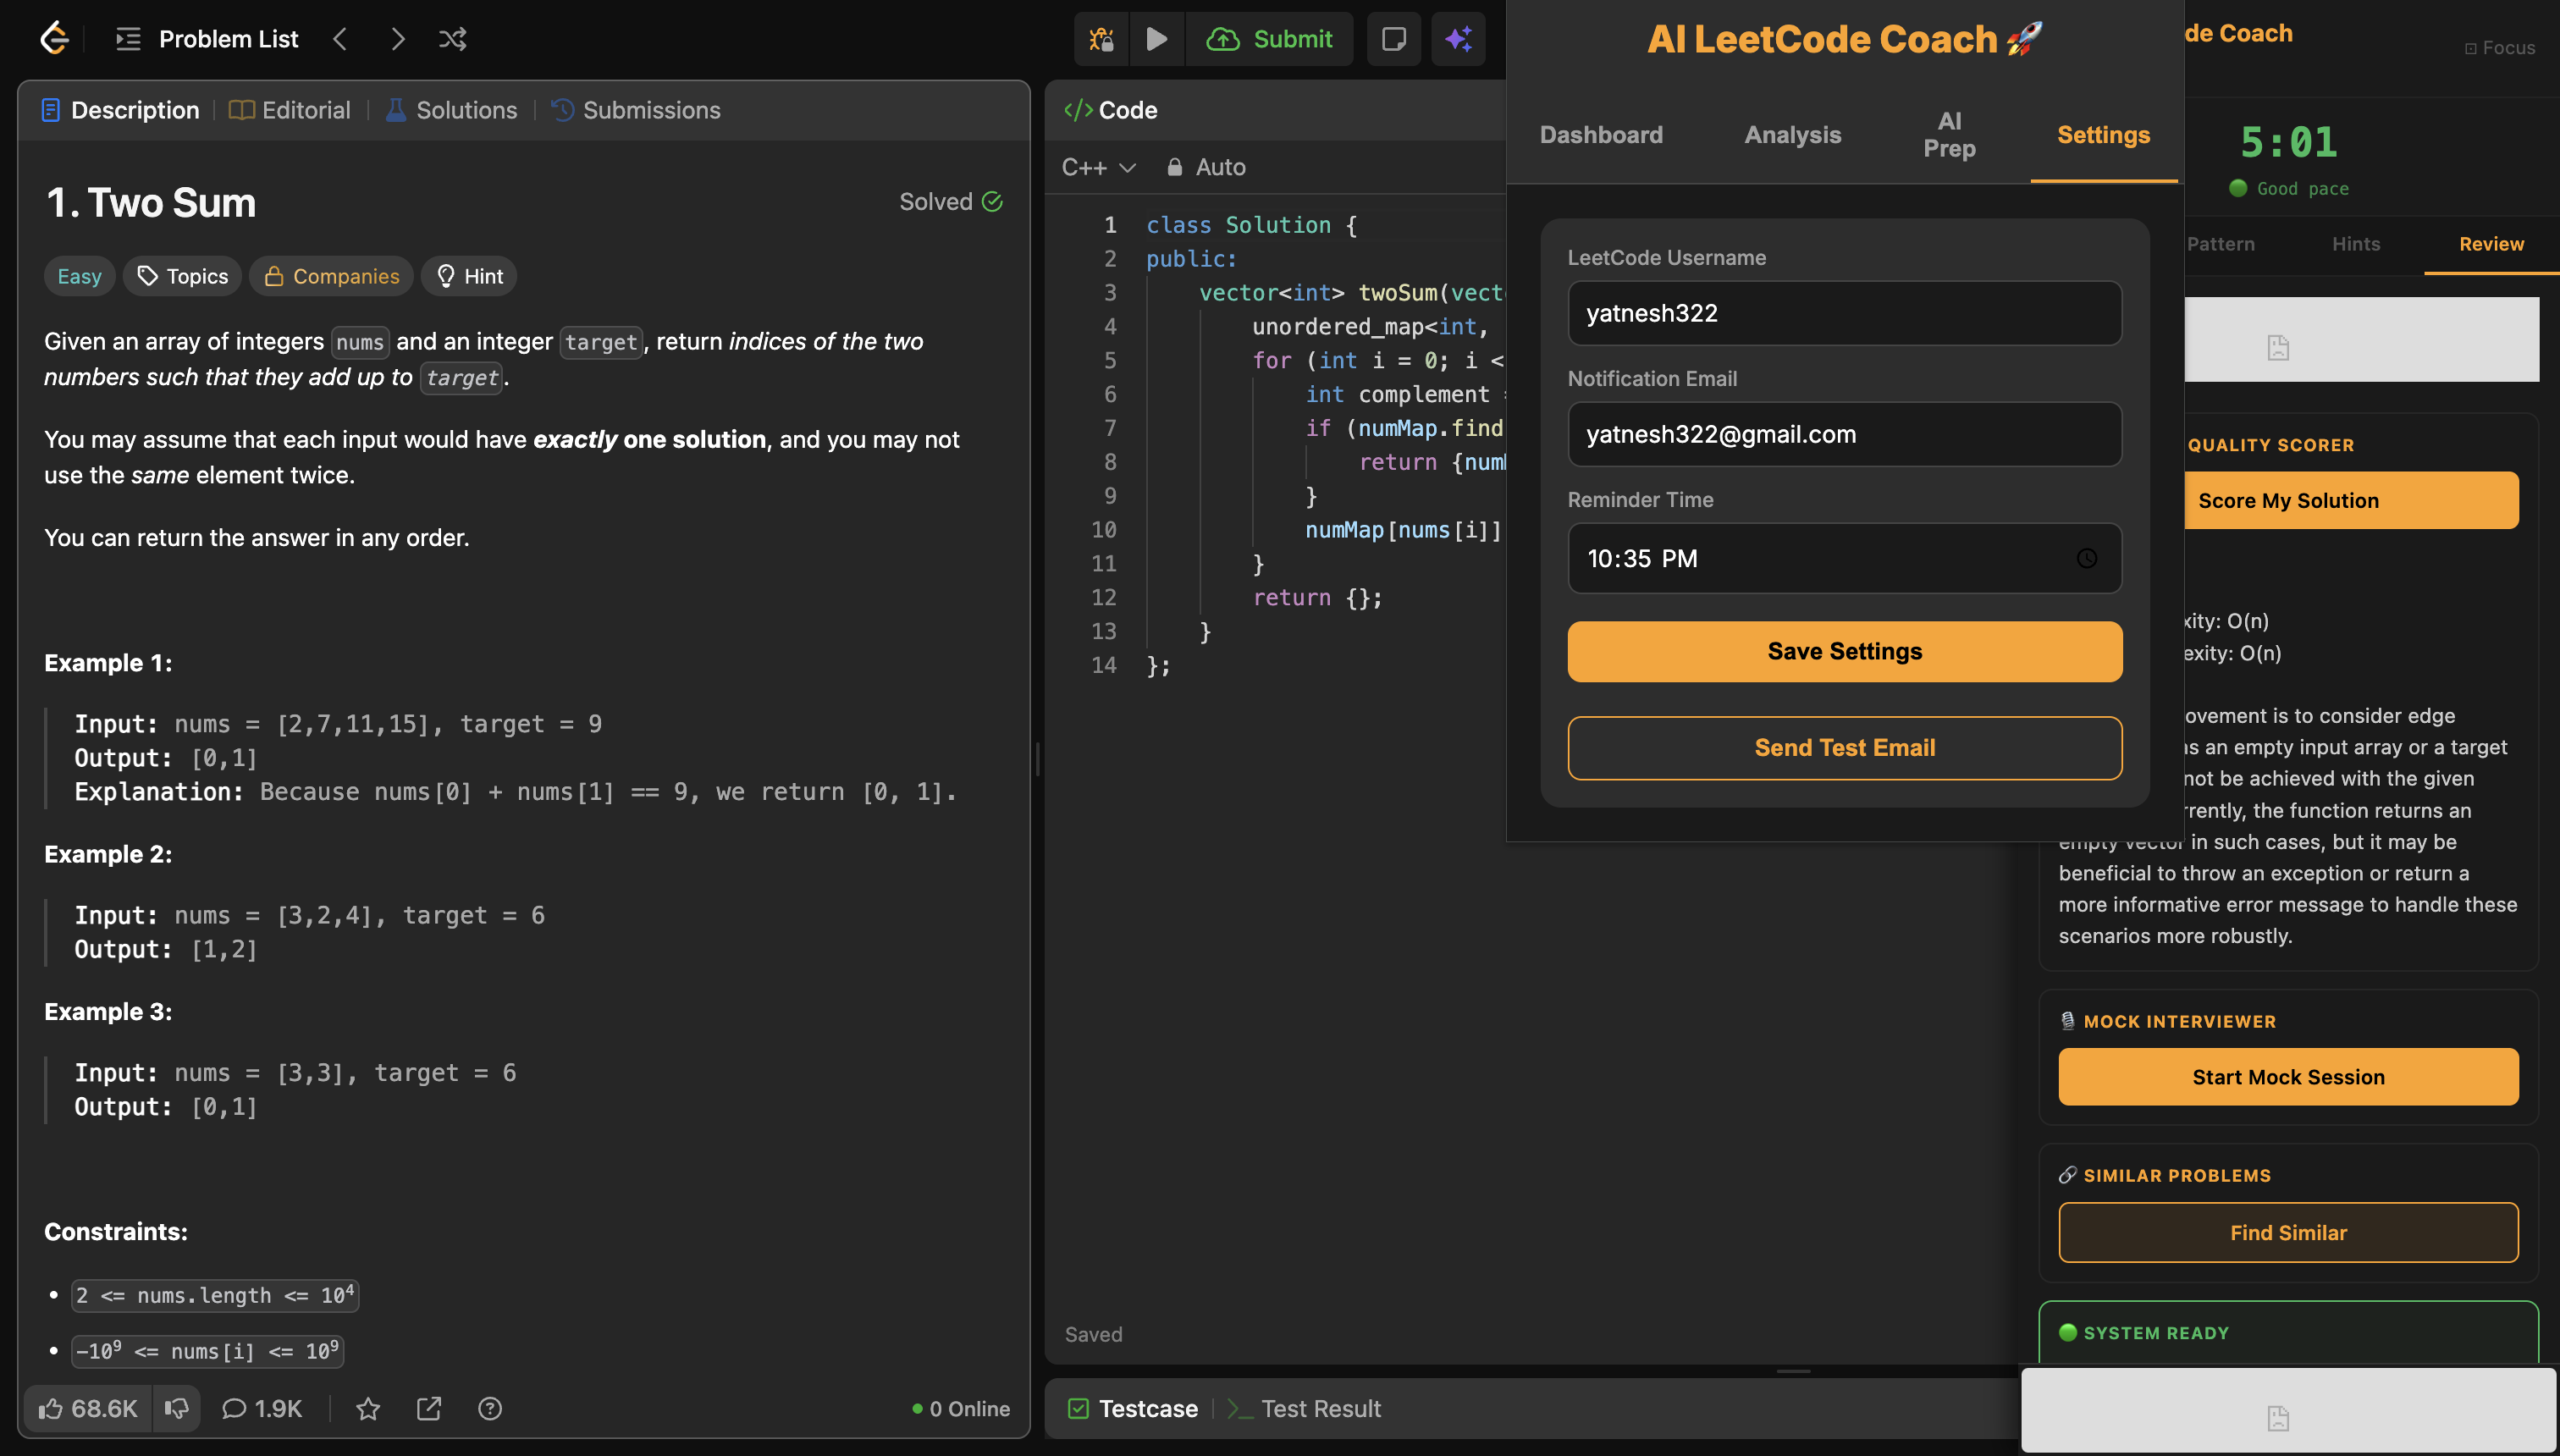Run the code with the play icon
Image resolution: width=2560 pixels, height=1456 pixels.
(x=1156, y=39)
